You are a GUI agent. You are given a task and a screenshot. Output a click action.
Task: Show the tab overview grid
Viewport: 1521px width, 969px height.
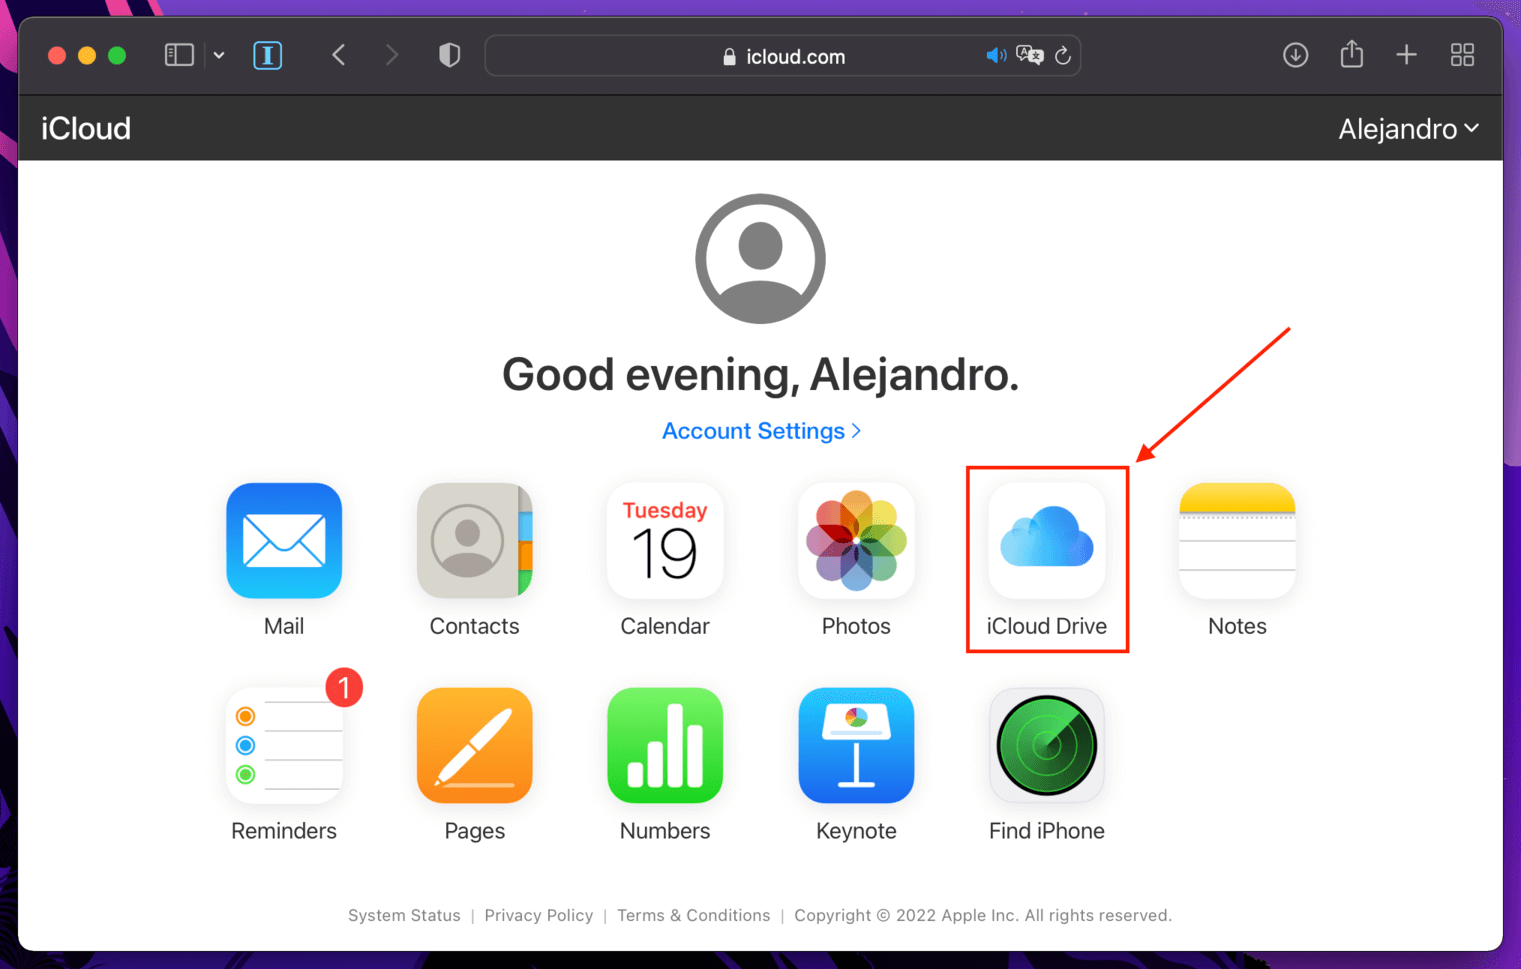1462,55
